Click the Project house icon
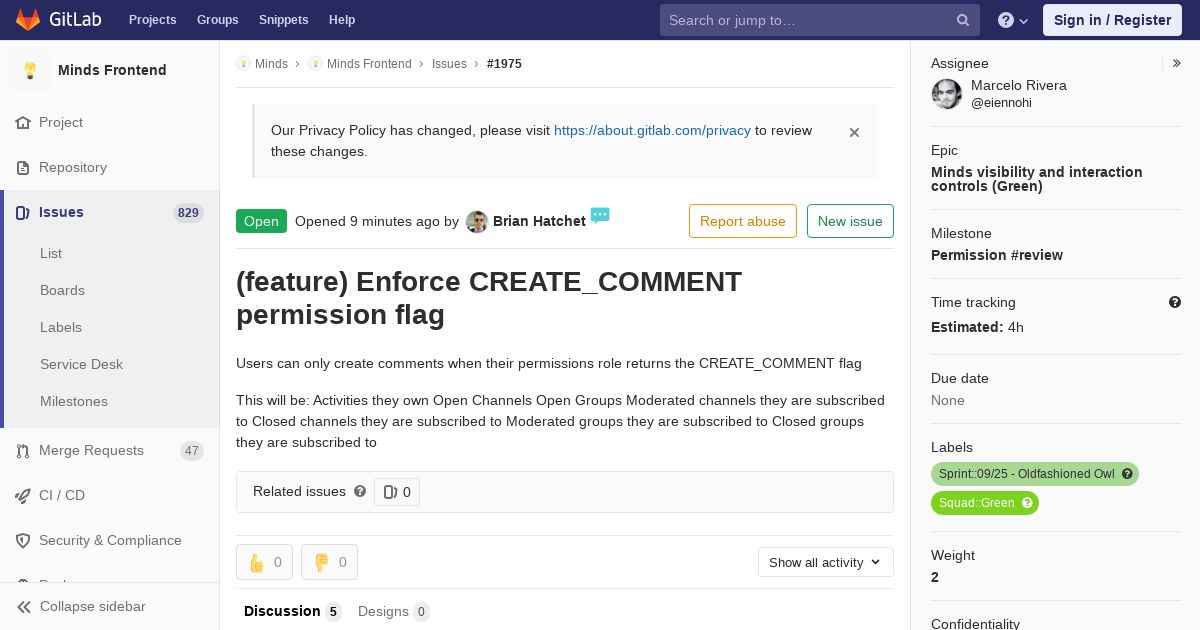This screenshot has height=630, width=1200. 23,123
